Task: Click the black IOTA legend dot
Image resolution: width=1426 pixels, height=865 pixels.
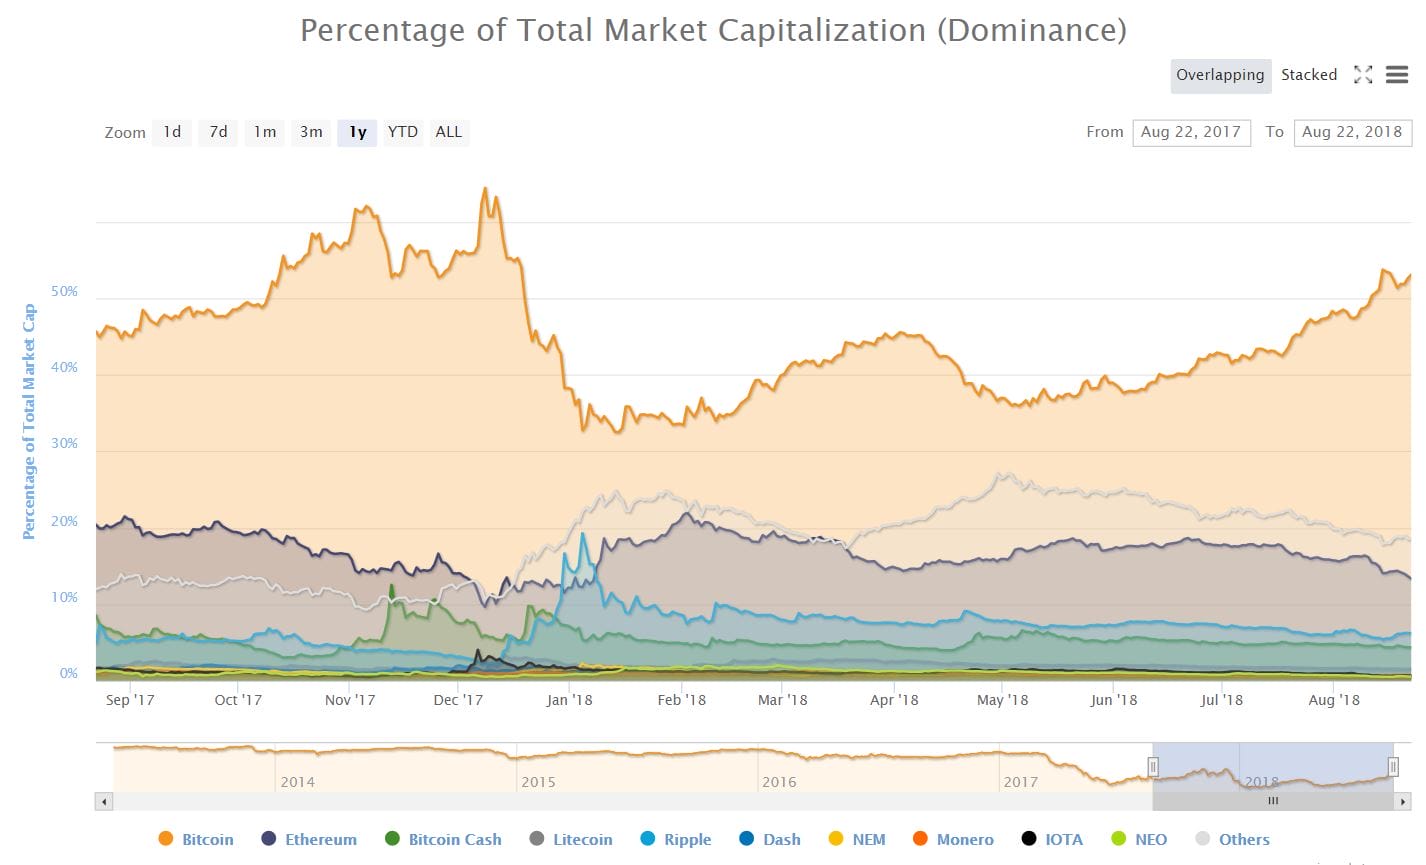Action: point(1029,839)
